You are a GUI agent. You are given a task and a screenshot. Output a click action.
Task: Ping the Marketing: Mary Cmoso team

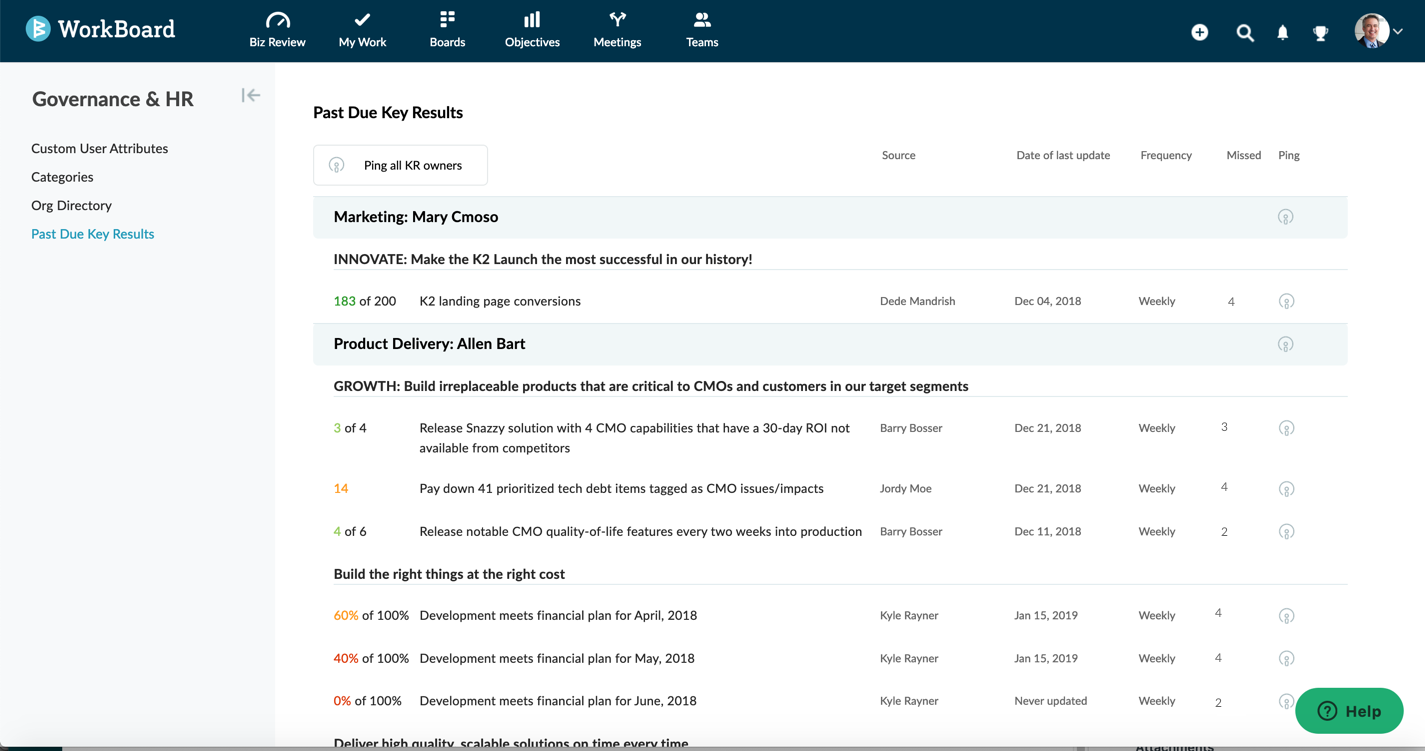pyautogui.click(x=1286, y=217)
